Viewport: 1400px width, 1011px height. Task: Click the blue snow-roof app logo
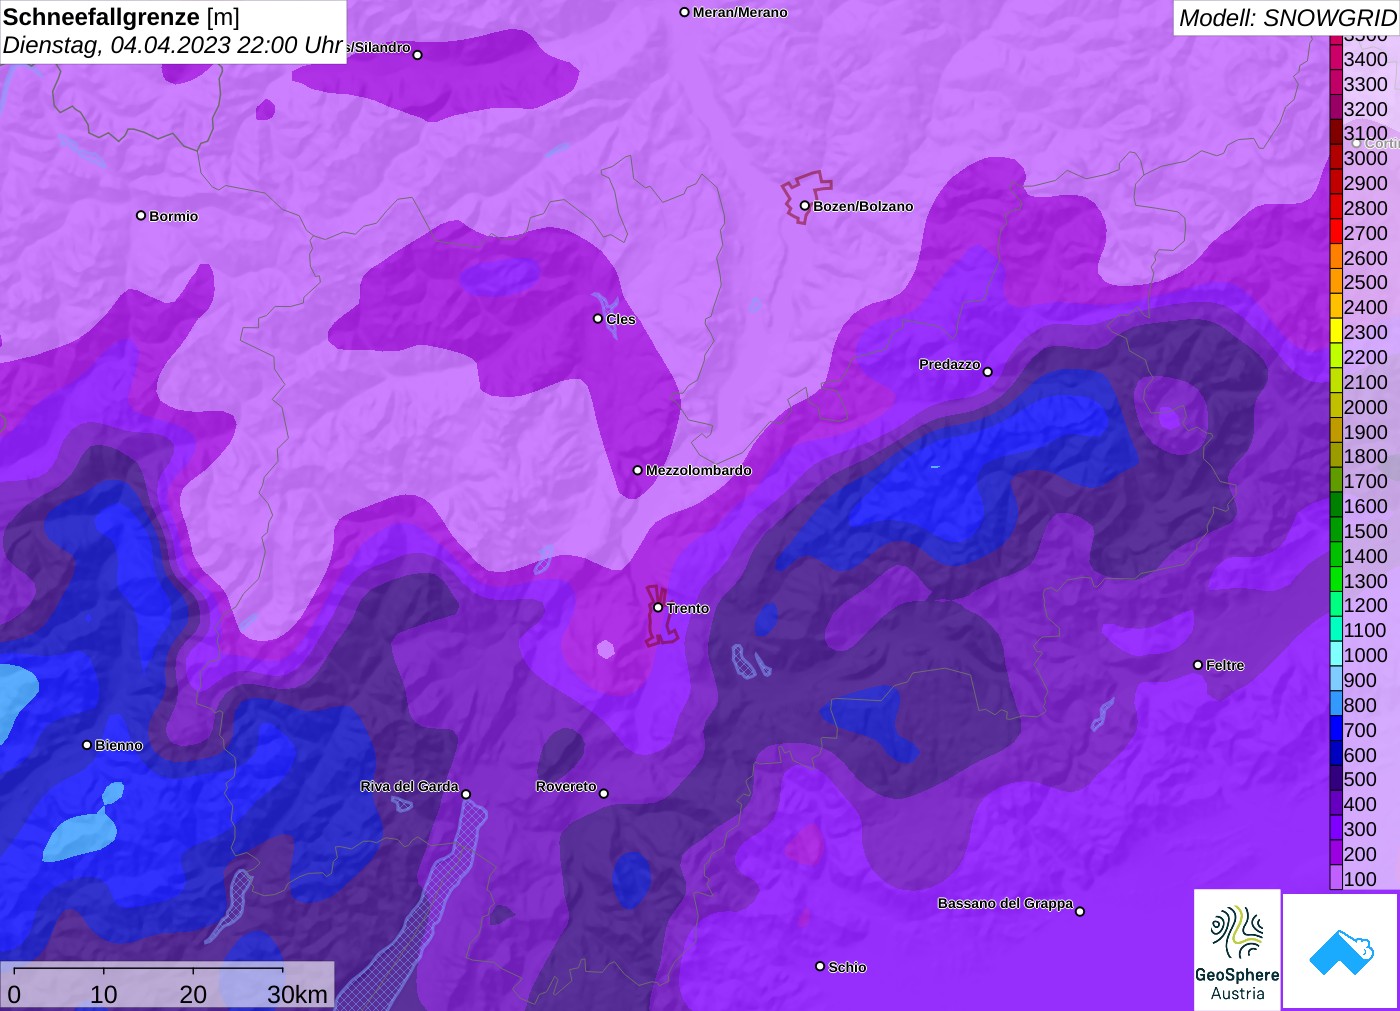pyautogui.click(x=1340, y=951)
